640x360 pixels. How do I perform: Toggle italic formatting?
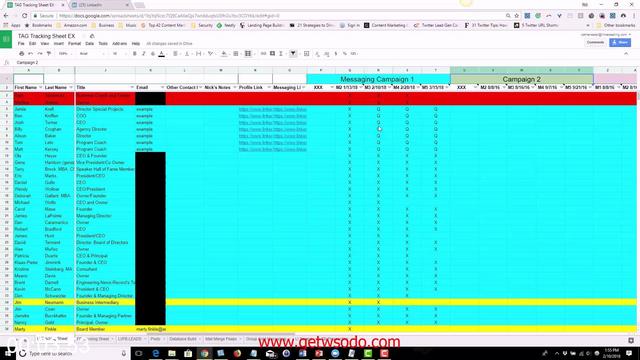(143, 53)
